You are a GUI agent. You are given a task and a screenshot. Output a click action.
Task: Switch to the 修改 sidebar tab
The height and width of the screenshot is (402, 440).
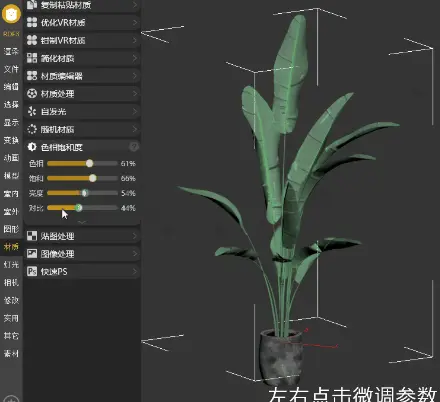coord(11,300)
